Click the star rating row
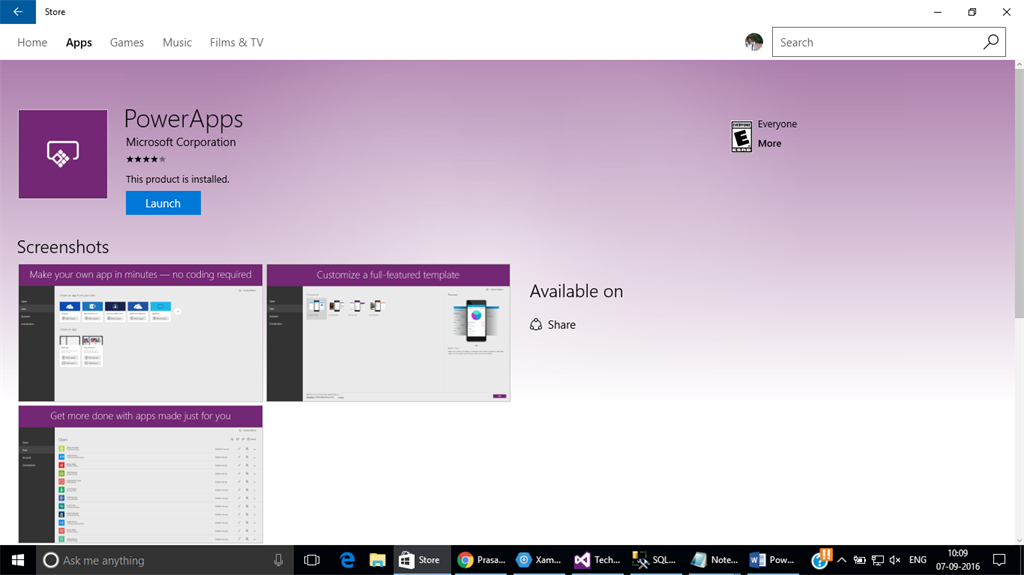This screenshot has width=1024, height=575. coord(146,159)
